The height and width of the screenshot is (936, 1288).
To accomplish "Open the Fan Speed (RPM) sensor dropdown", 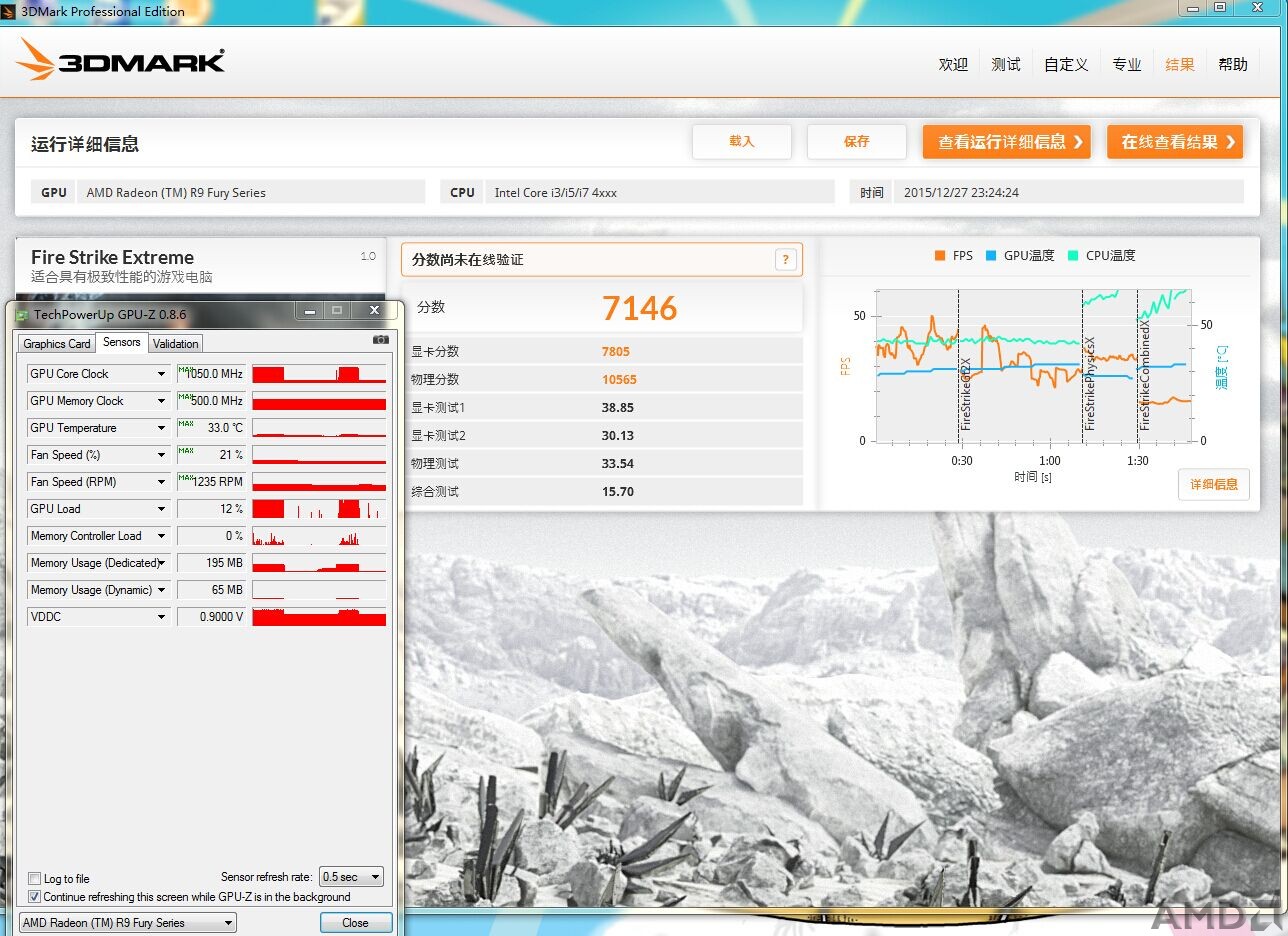I will [161, 482].
